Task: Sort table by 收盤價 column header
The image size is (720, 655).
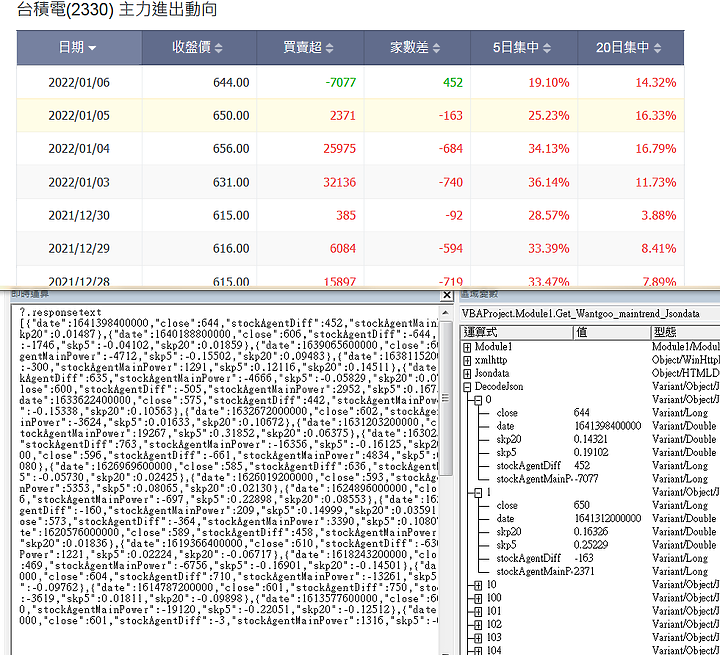Action: [x=199, y=47]
